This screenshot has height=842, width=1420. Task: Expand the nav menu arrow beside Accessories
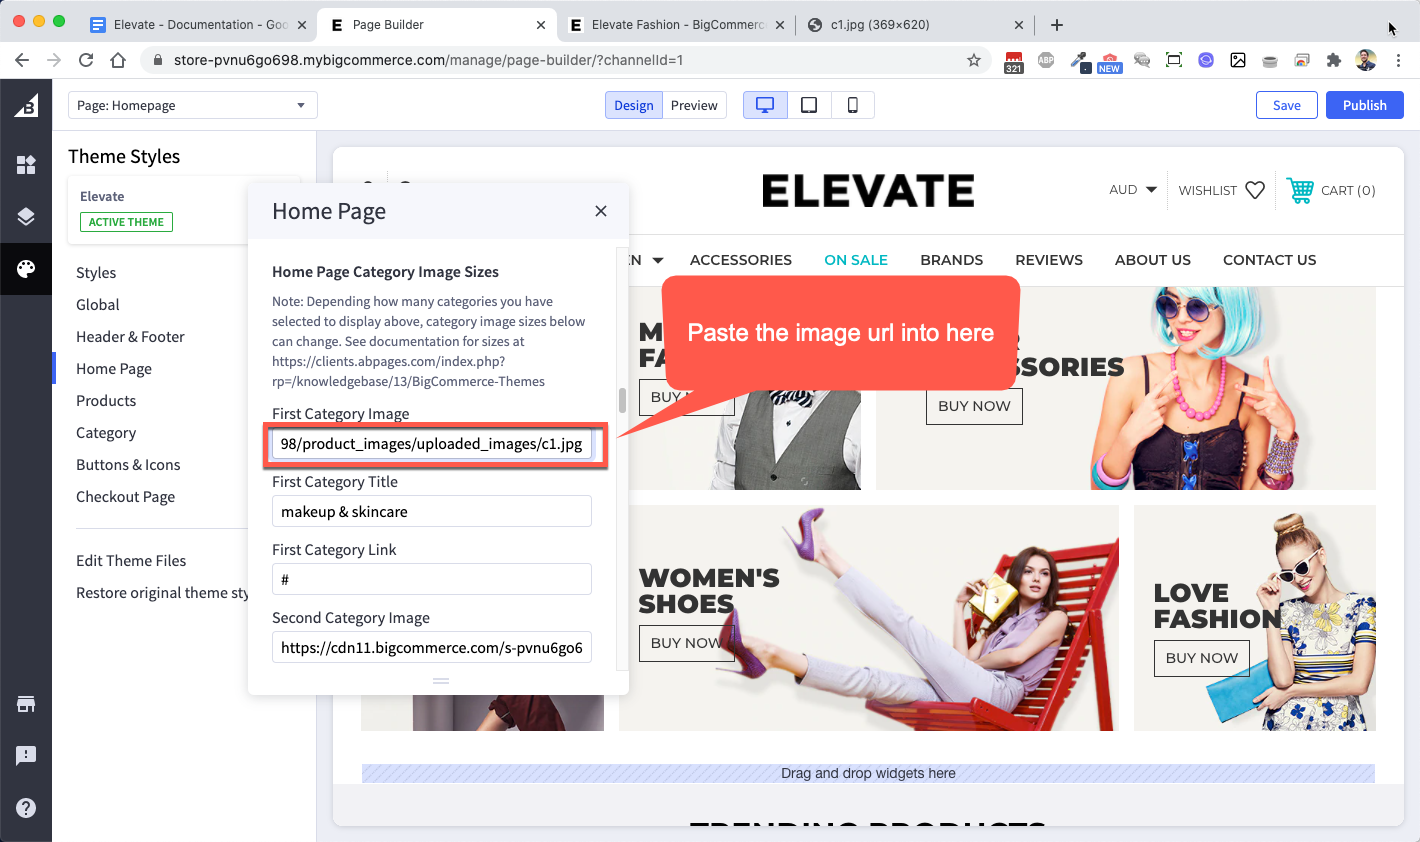658,260
